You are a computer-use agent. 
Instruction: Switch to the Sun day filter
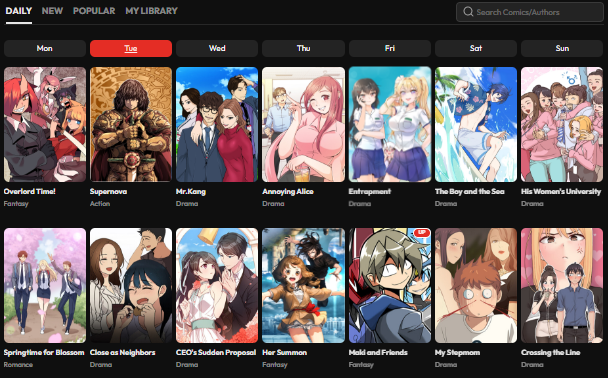tap(562, 48)
